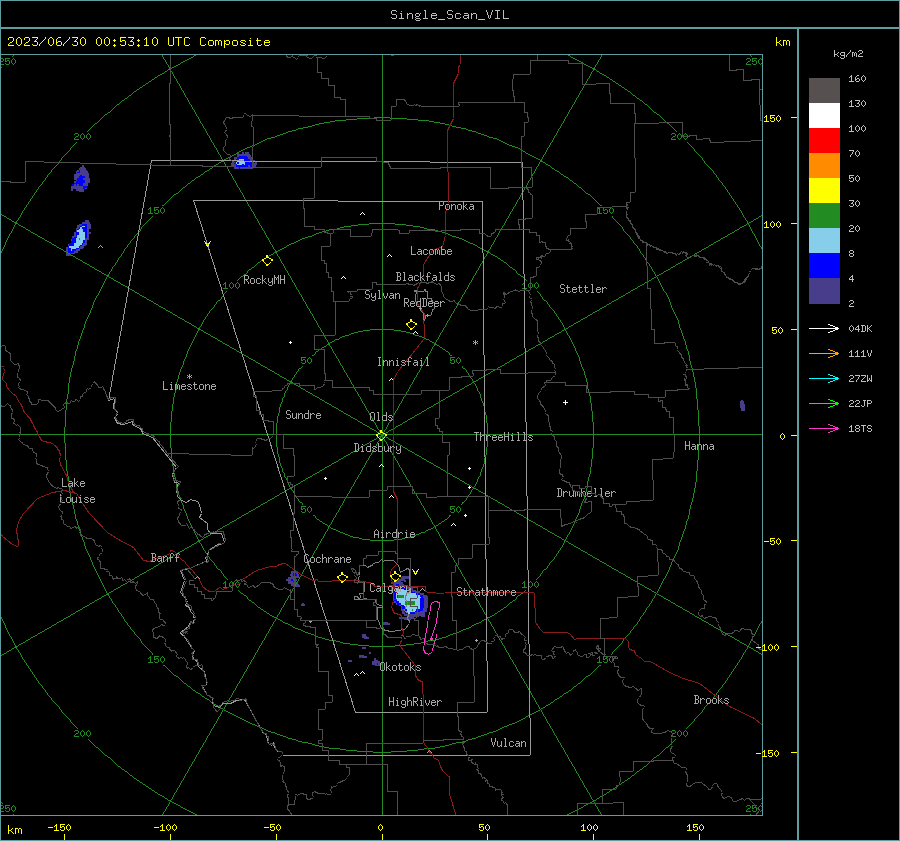Image resolution: width=900 pixels, height=841 pixels.
Task: Click the orange 111V arrow in legend
Action: [x=824, y=354]
